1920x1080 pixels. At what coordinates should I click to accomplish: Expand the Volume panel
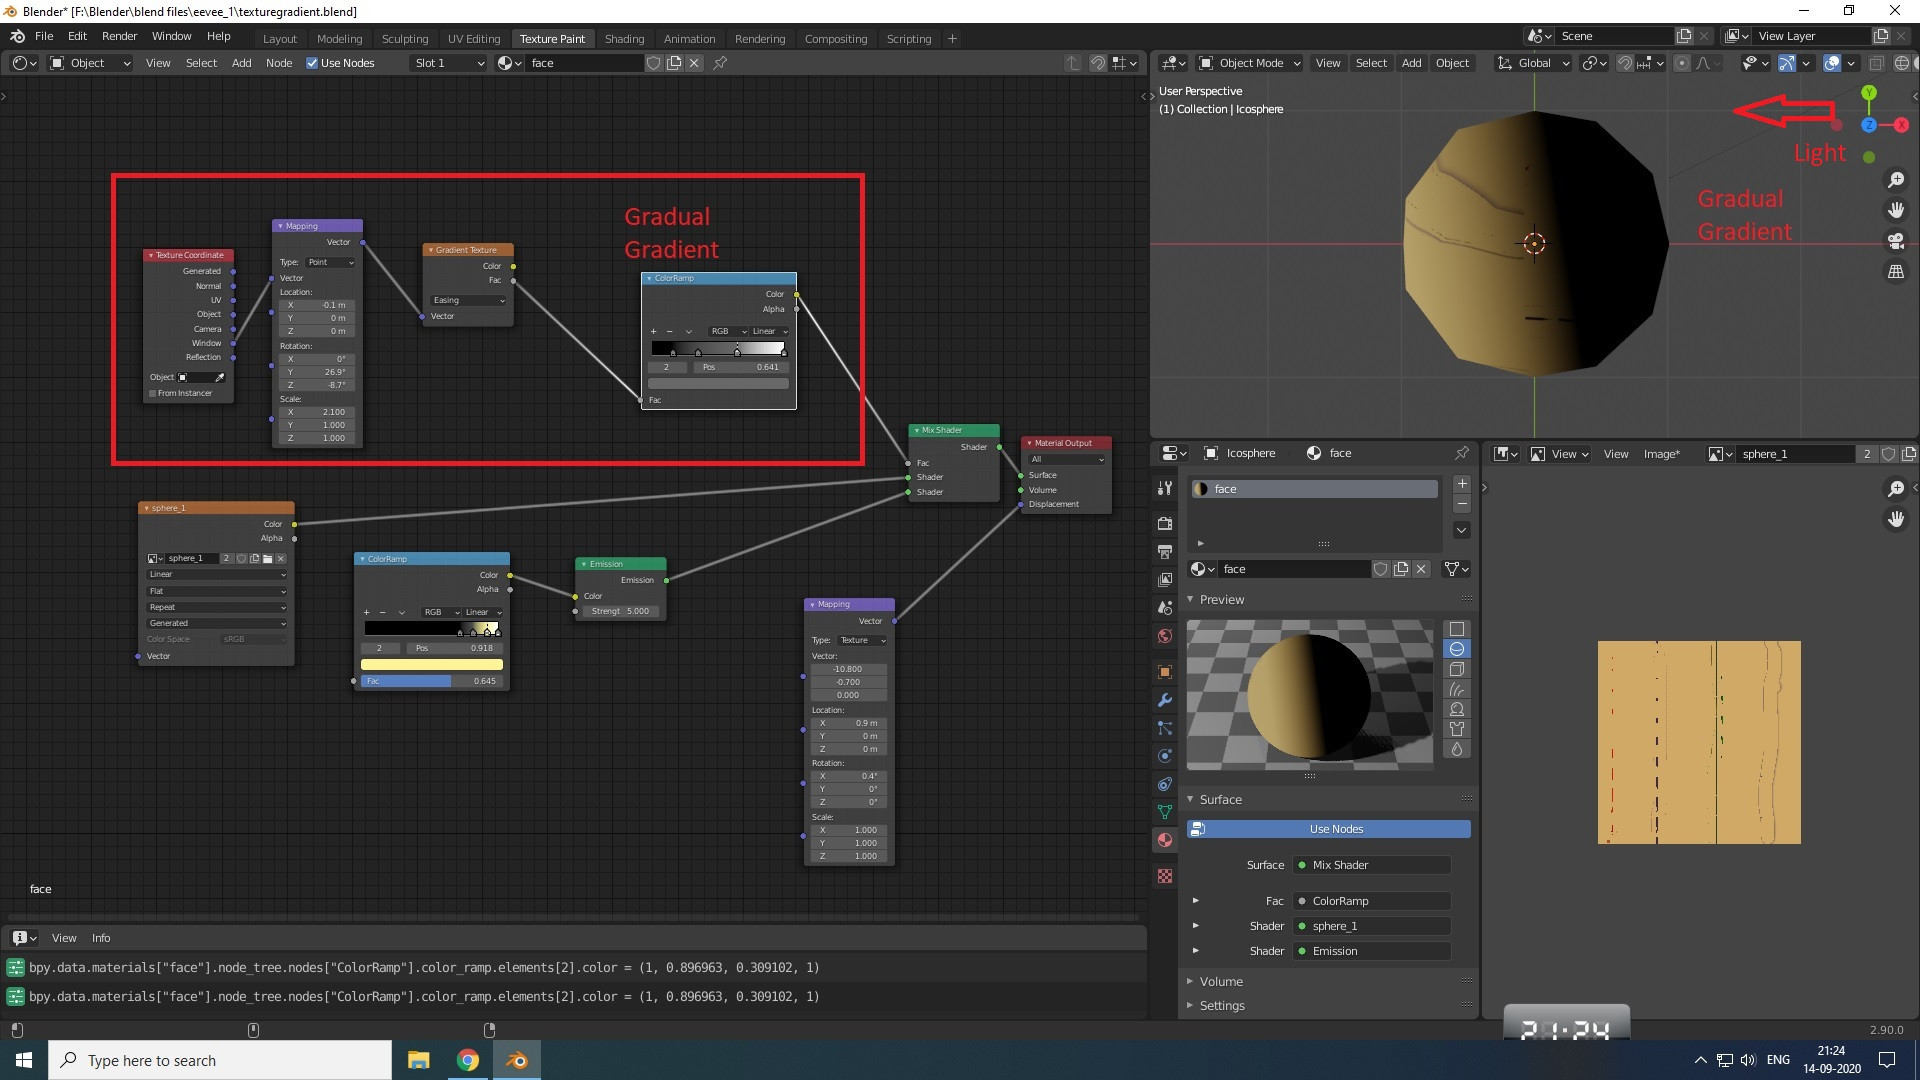tap(1191, 982)
